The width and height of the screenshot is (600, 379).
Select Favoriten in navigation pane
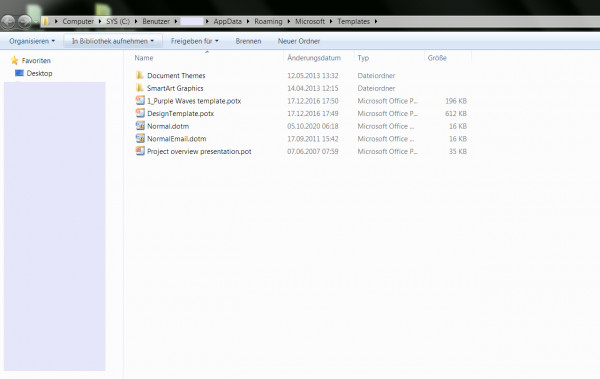(x=36, y=60)
